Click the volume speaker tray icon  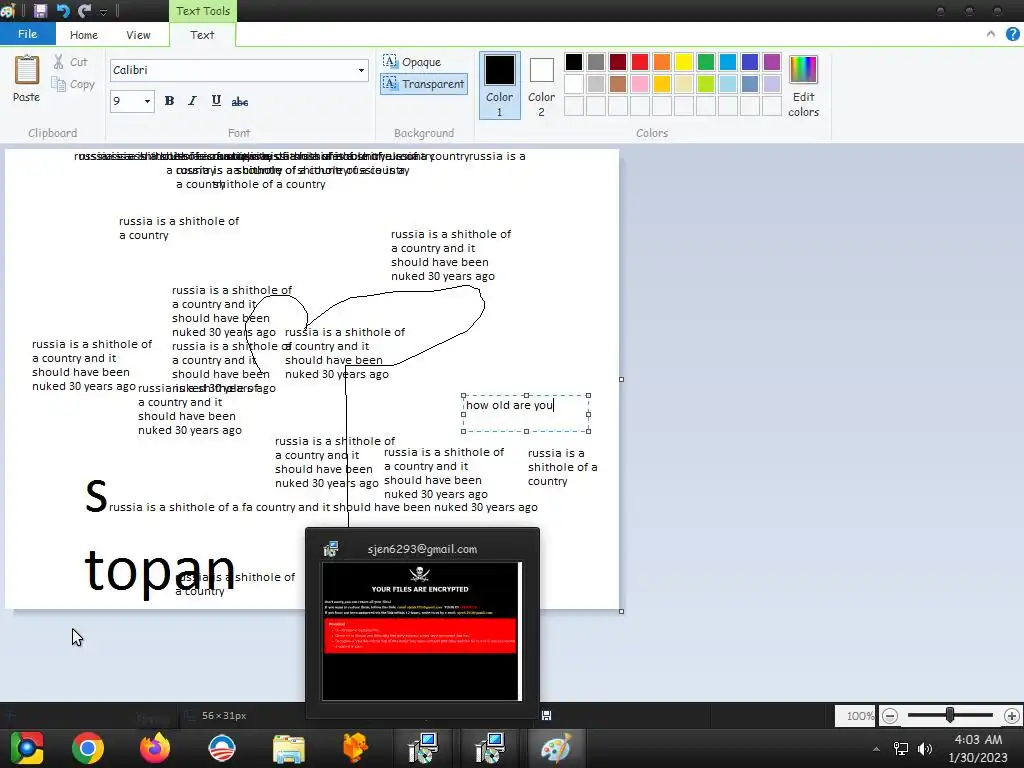click(925, 749)
